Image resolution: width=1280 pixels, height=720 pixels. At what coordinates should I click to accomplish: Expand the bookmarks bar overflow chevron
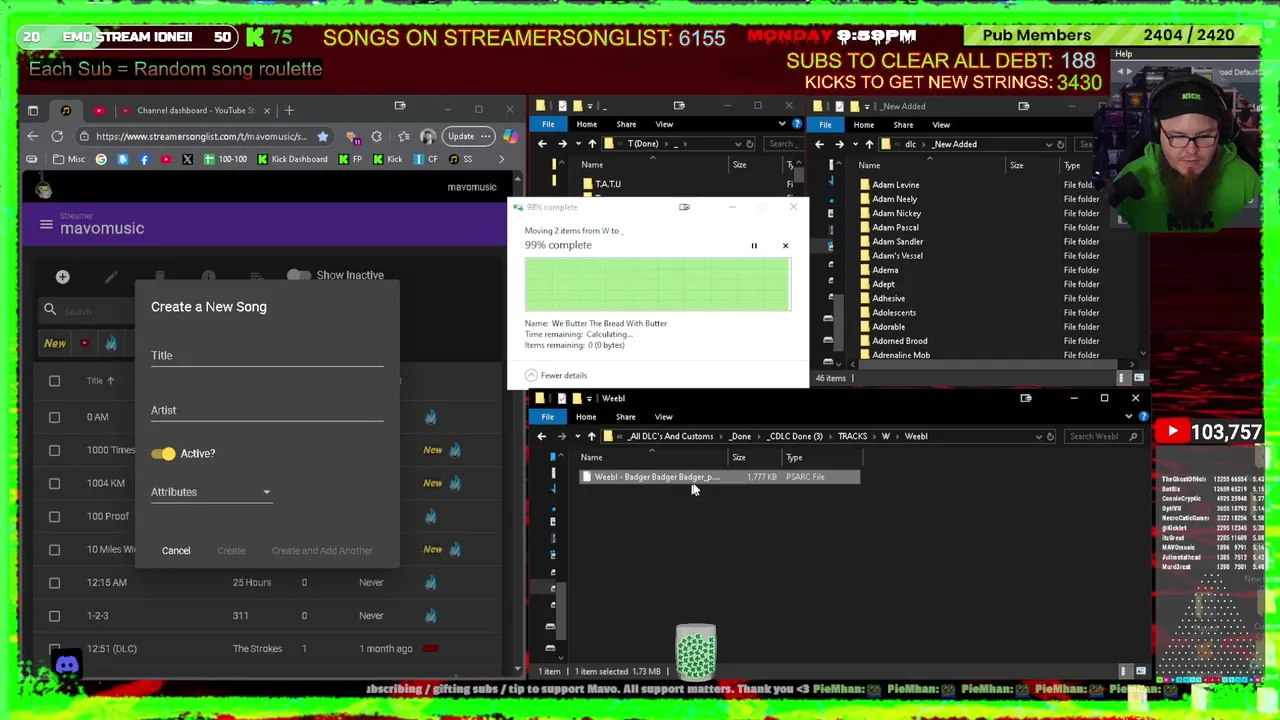point(502,159)
